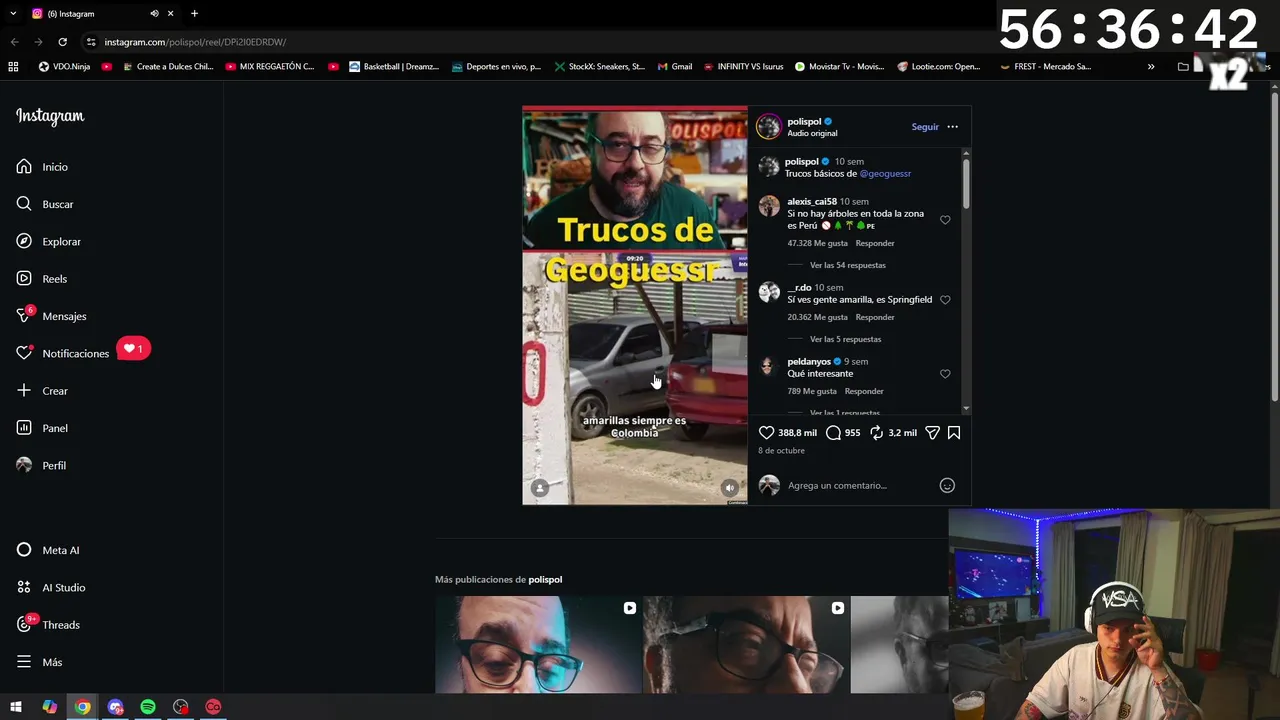
Task: Pause the Trucos de Geoguessr reel
Action: click(x=634, y=305)
